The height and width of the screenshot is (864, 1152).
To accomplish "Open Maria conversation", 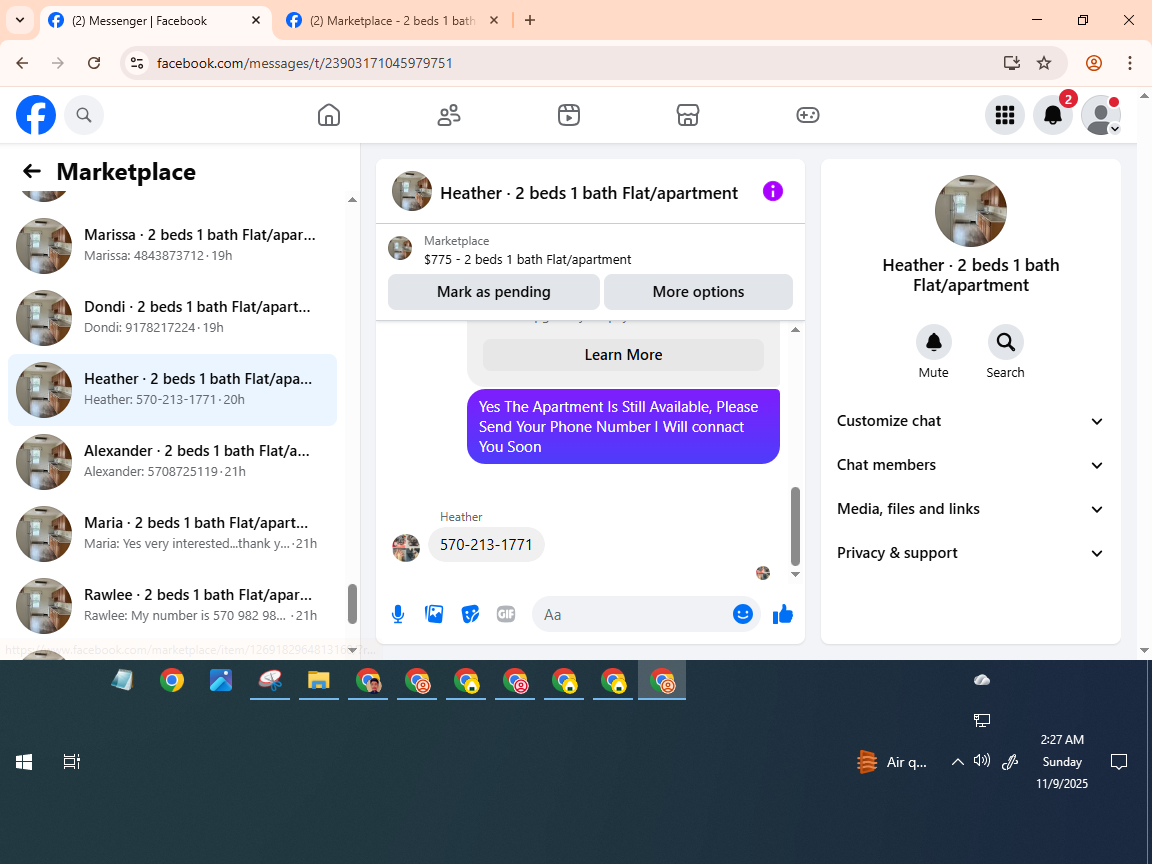I will click(x=172, y=533).
